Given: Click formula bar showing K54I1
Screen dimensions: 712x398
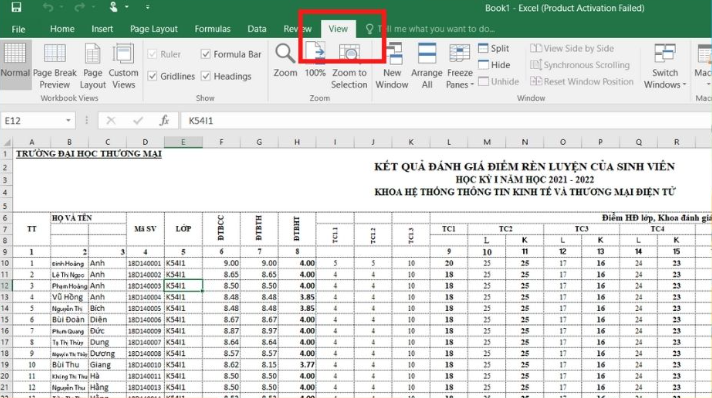Looking at the screenshot, I should (x=445, y=121).
